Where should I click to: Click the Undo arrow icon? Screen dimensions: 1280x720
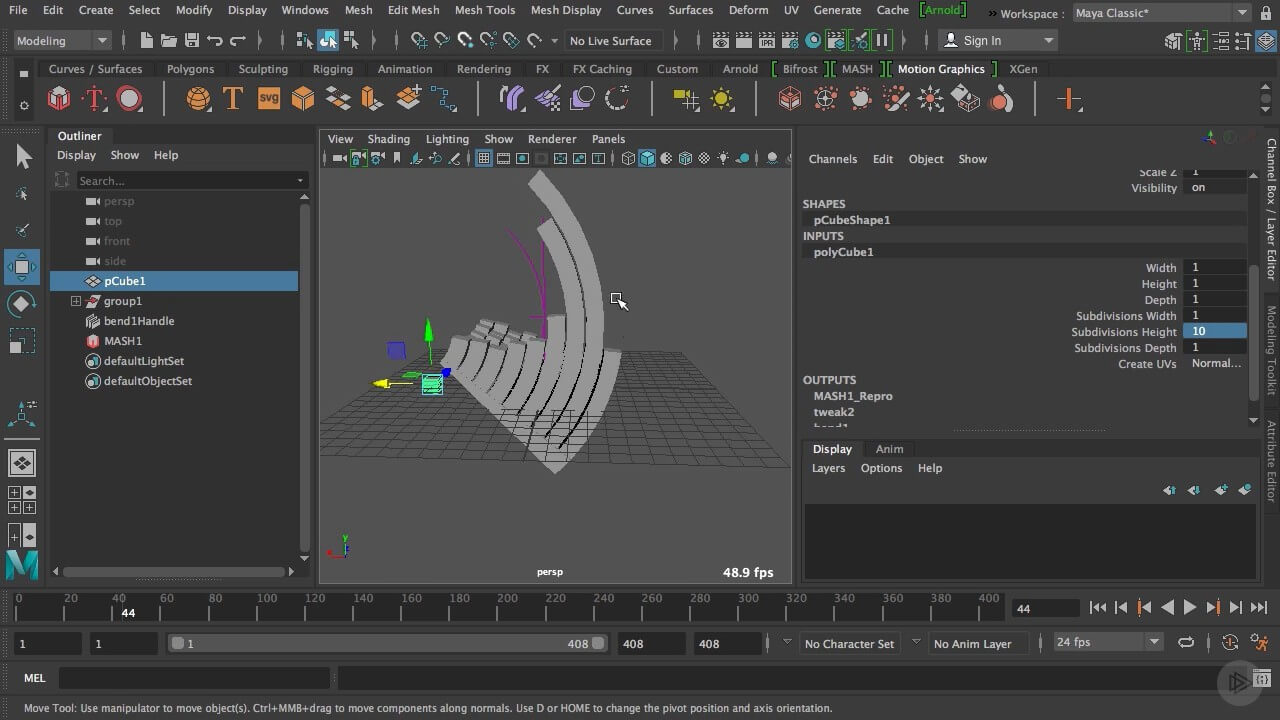[x=215, y=41]
